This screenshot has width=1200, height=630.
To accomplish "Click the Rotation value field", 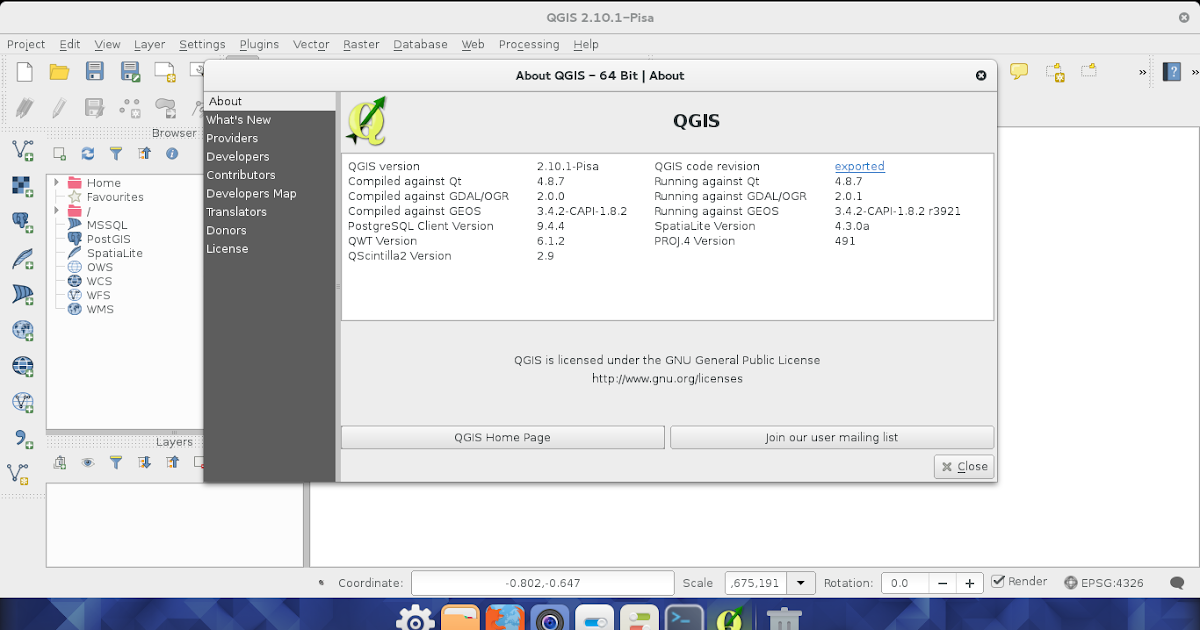I will tap(906, 583).
